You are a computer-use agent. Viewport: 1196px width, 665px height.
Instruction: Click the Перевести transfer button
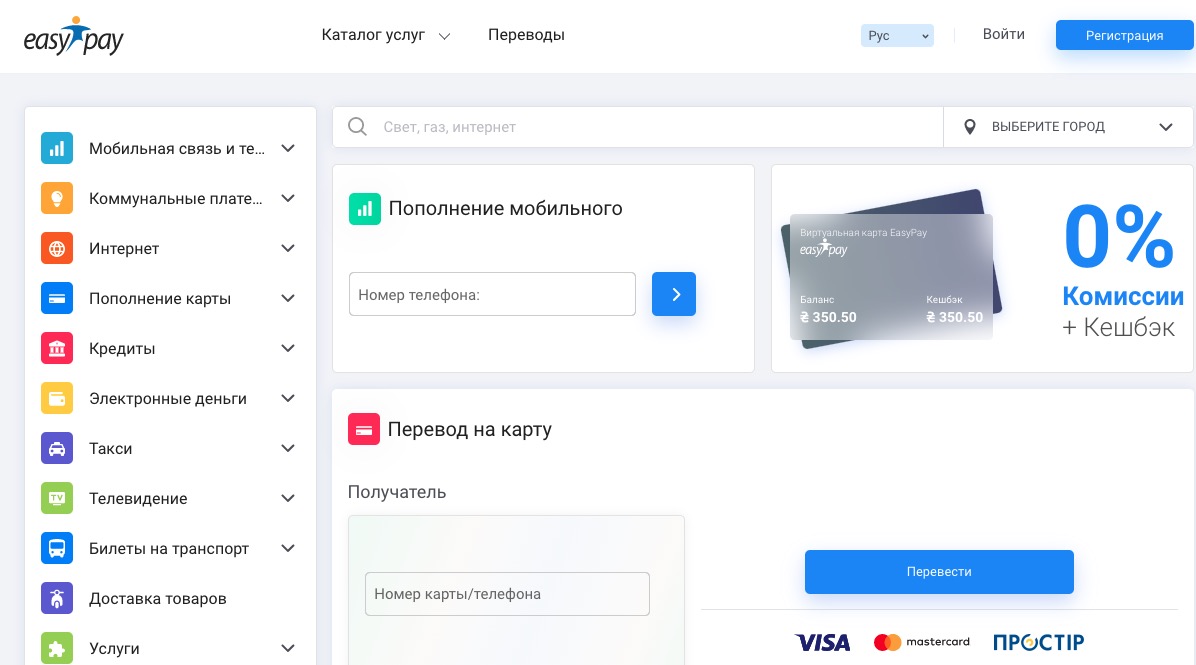point(939,572)
